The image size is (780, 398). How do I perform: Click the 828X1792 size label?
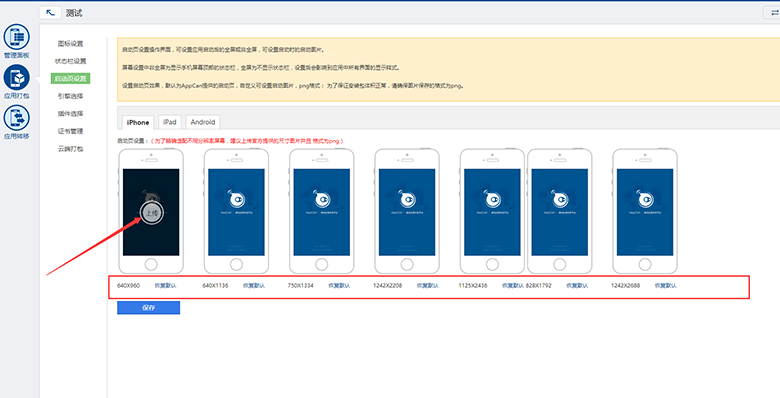[538, 286]
